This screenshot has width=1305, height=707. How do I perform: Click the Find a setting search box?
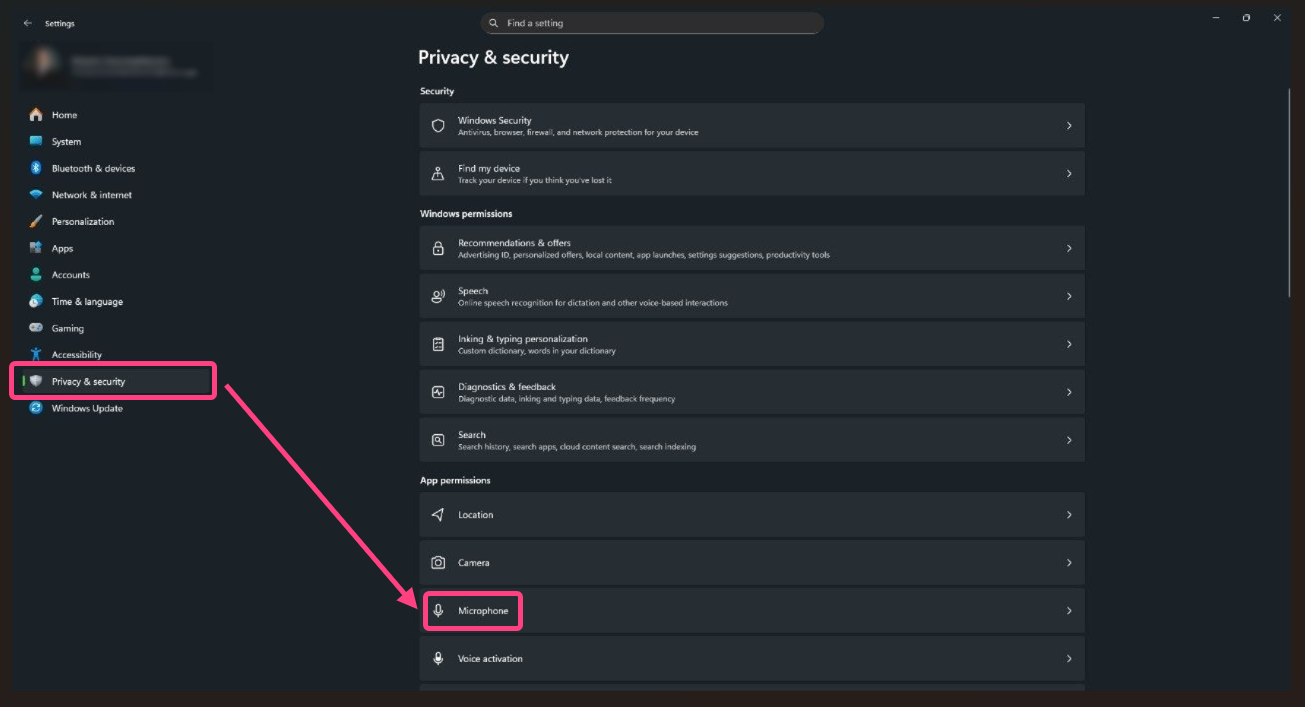pyautogui.click(x=652, y=22)
